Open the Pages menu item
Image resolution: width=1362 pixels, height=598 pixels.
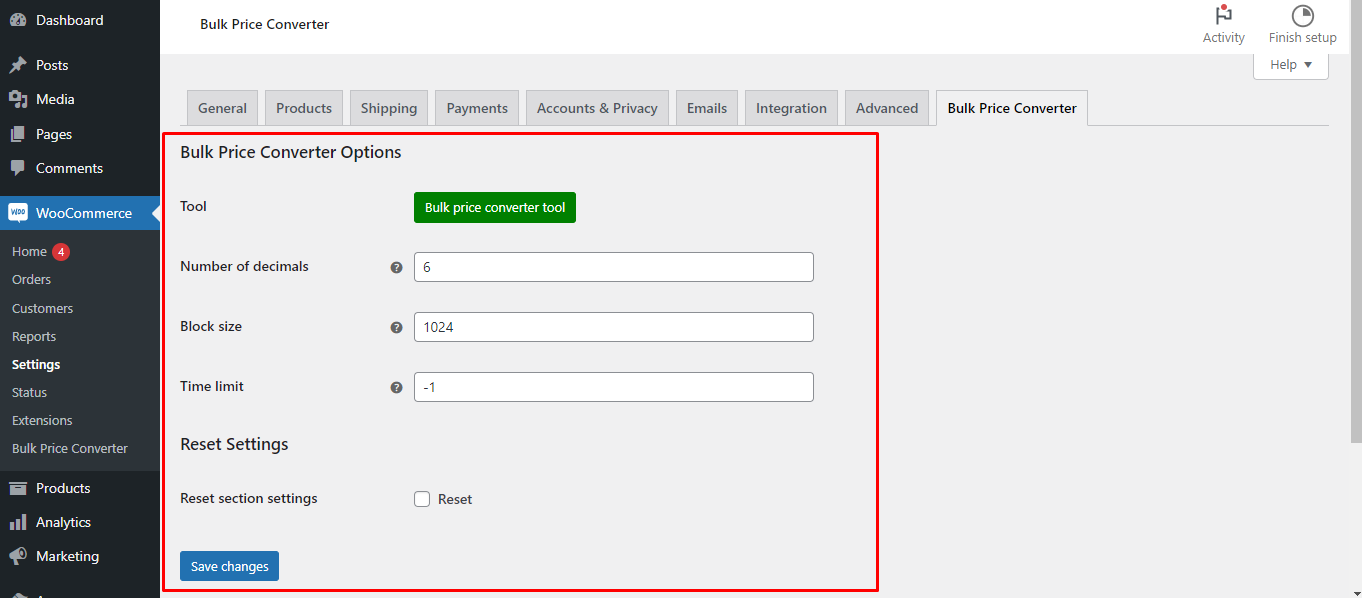pos(80,134)
